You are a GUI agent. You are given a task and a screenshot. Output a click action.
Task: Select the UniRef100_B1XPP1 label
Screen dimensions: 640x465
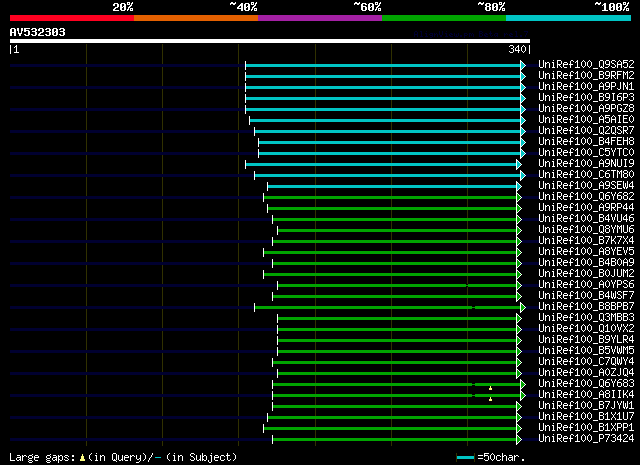pos(586,428)
